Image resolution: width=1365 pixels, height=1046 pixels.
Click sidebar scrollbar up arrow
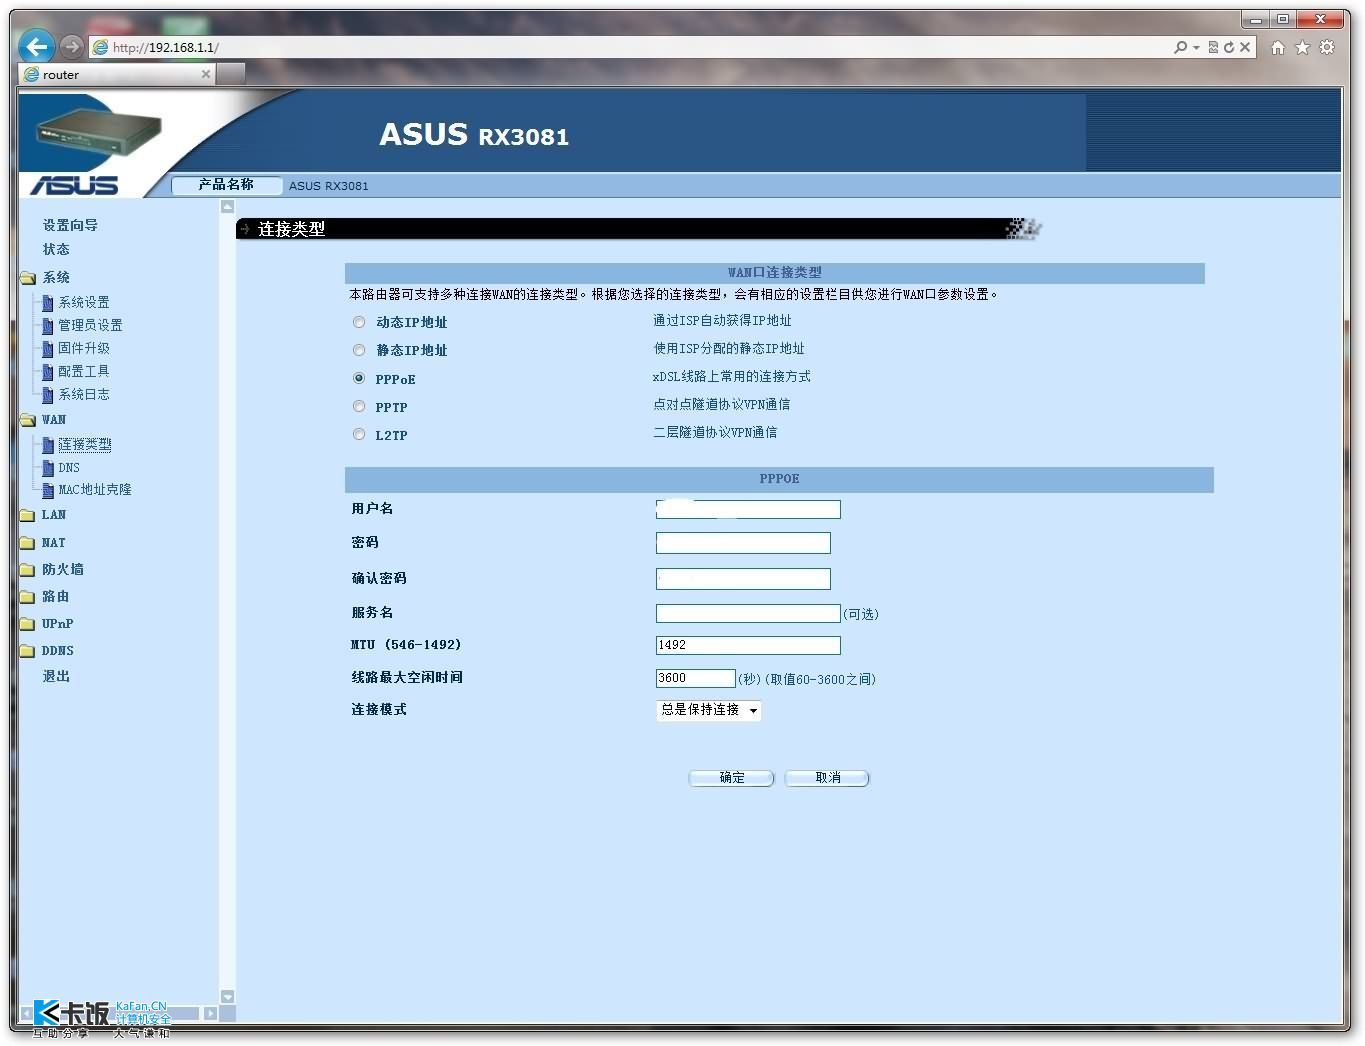coord(227,207)
